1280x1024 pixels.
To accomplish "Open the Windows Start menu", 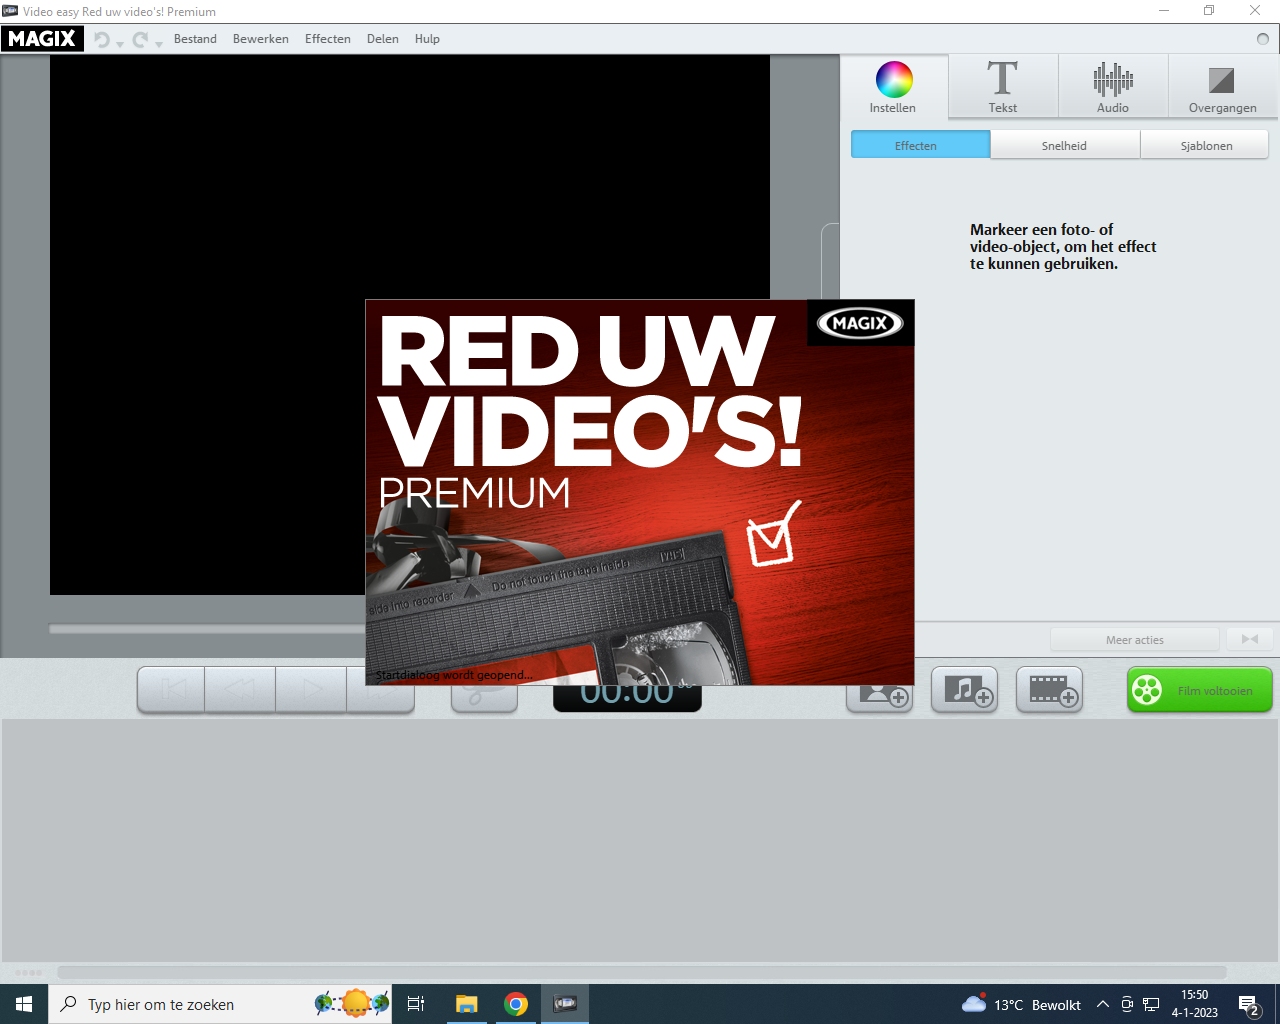I will click(24, 1004).
